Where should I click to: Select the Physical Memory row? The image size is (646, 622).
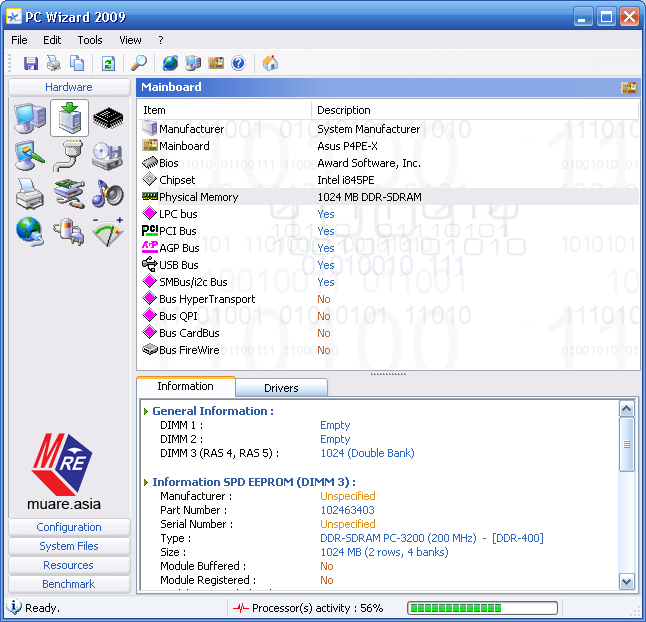click(388, 197)
